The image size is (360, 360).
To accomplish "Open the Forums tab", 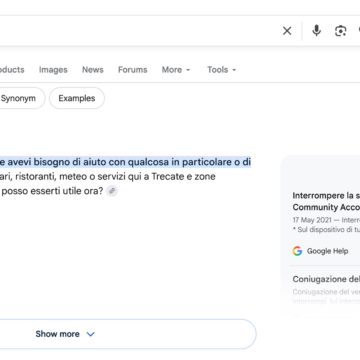I will click(x=132, y=70).
